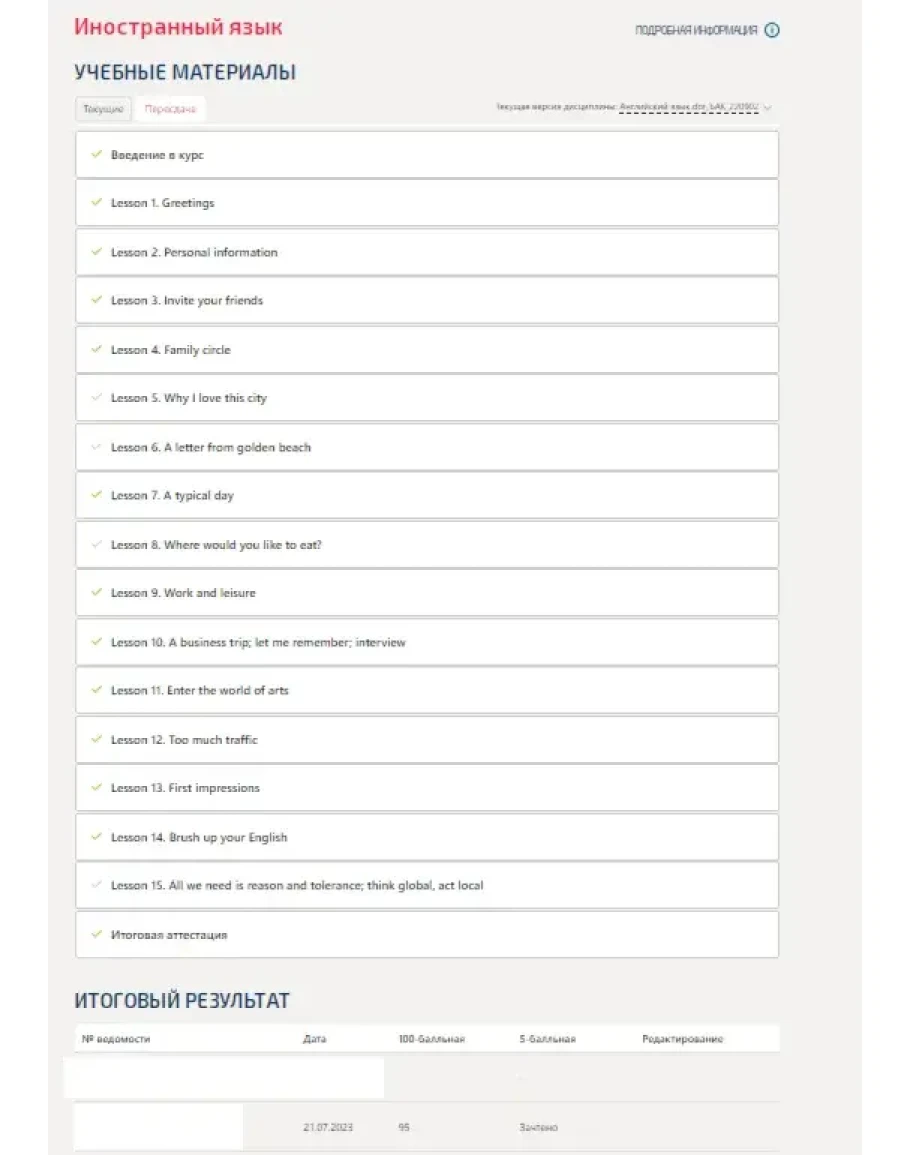Switch to the Текущие tab

point(104,109)
